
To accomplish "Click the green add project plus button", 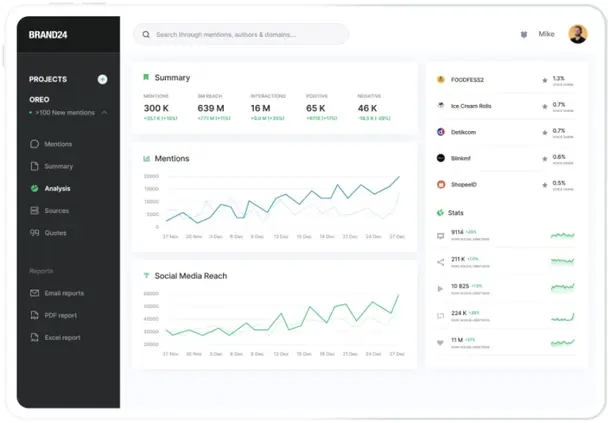I will click(102, 79).
